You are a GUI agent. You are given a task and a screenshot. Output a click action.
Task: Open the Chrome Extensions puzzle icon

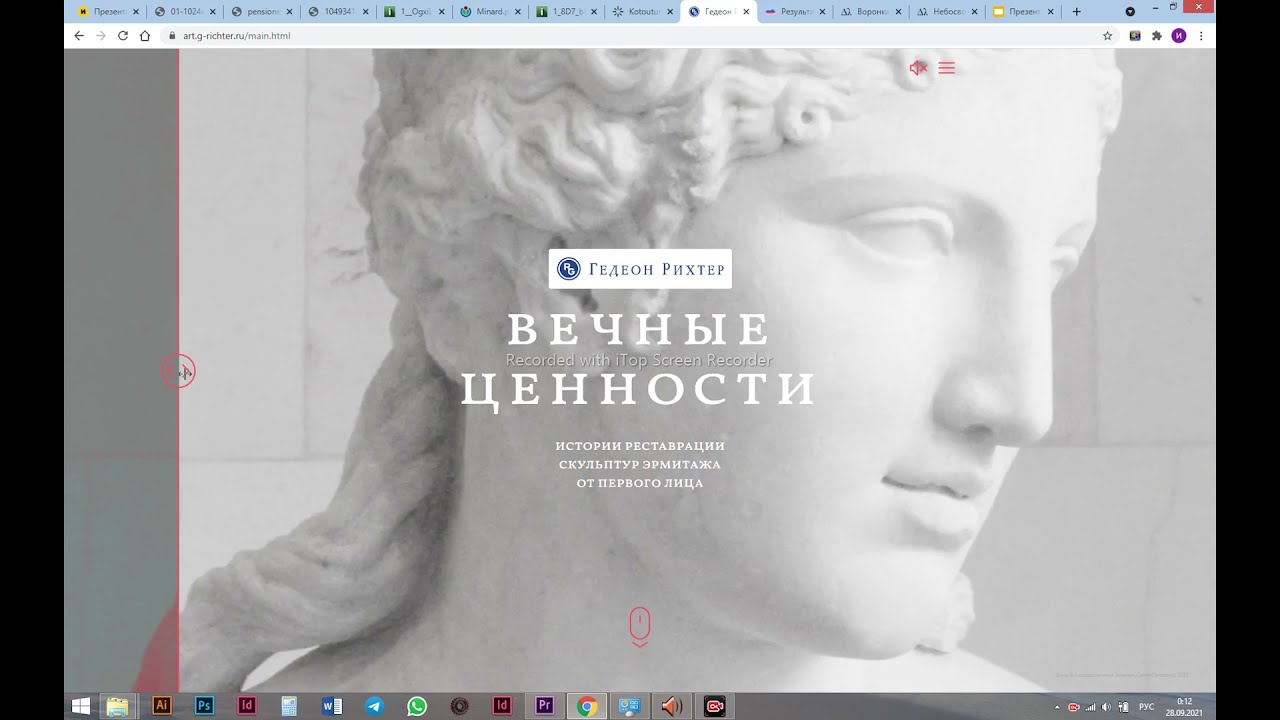pyautogui.click(x=1157, y=35)
